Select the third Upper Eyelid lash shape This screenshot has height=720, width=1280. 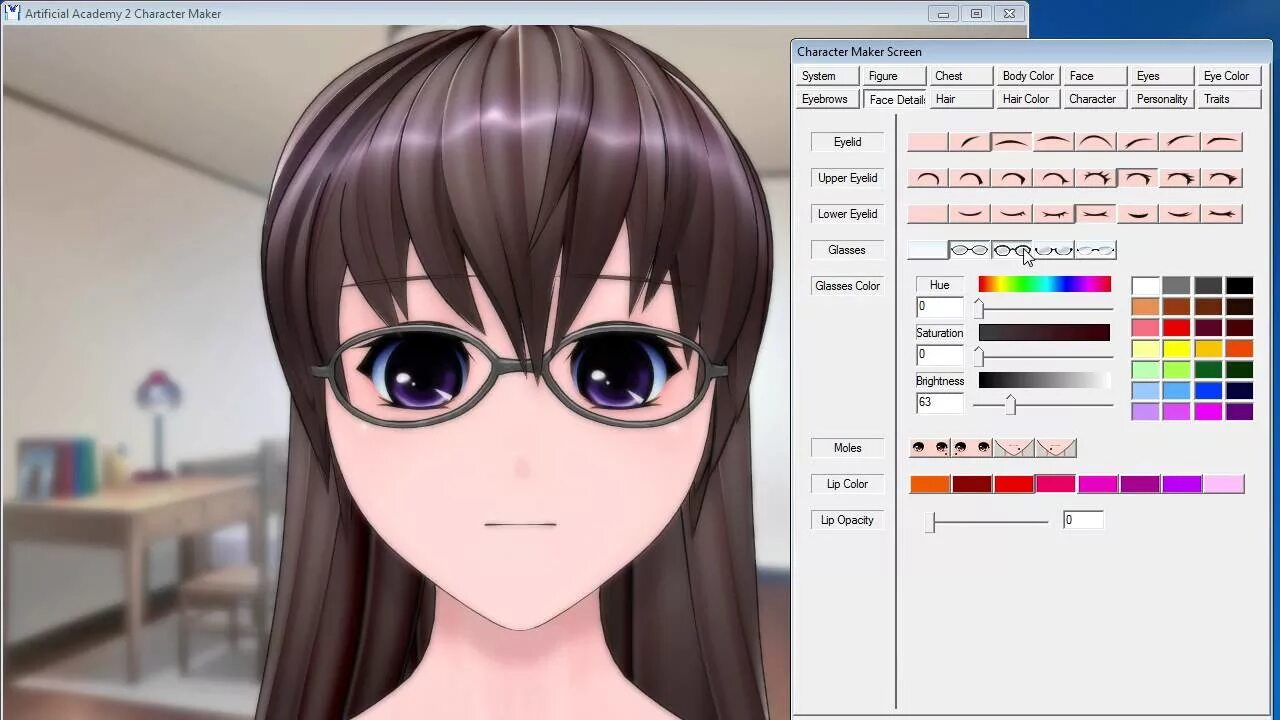[x=1011, y=178]
